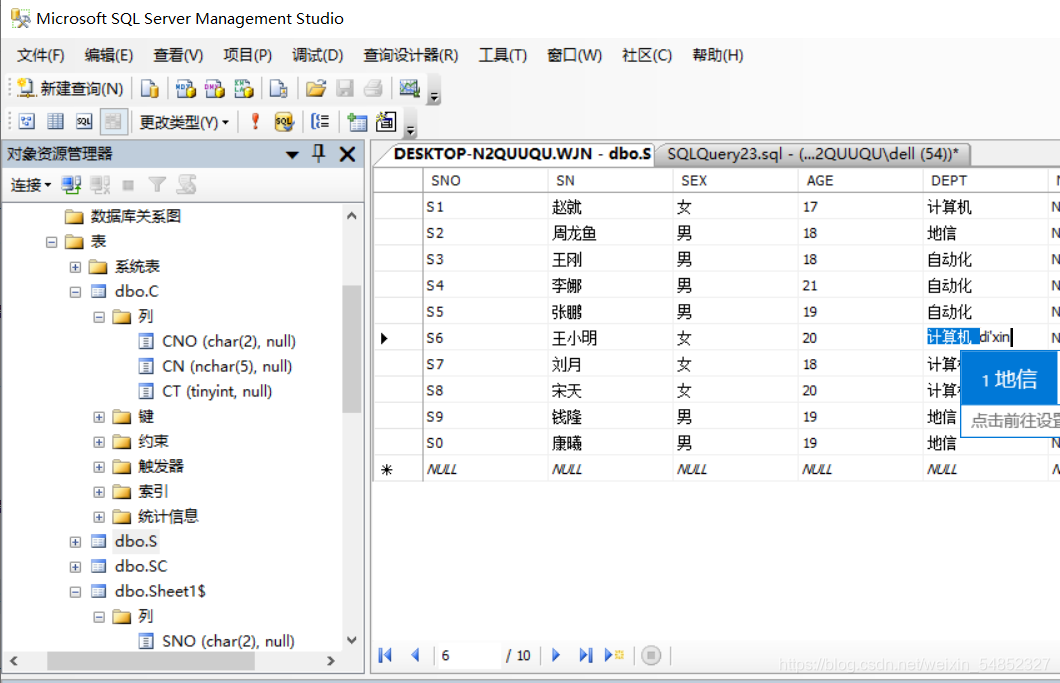Screen dimensions: 1060x683
Task: Click the Analysis Services DMX Query icon
Action: click(214, 89)
